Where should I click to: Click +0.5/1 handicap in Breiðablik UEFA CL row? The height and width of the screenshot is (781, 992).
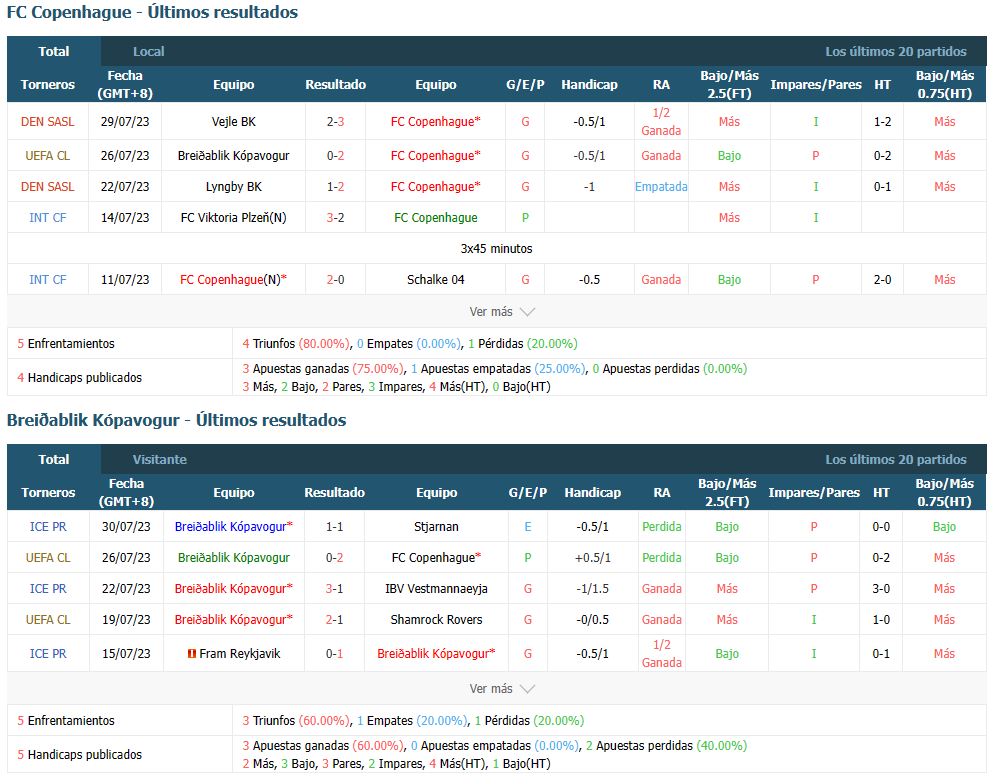tap(592, 558)
